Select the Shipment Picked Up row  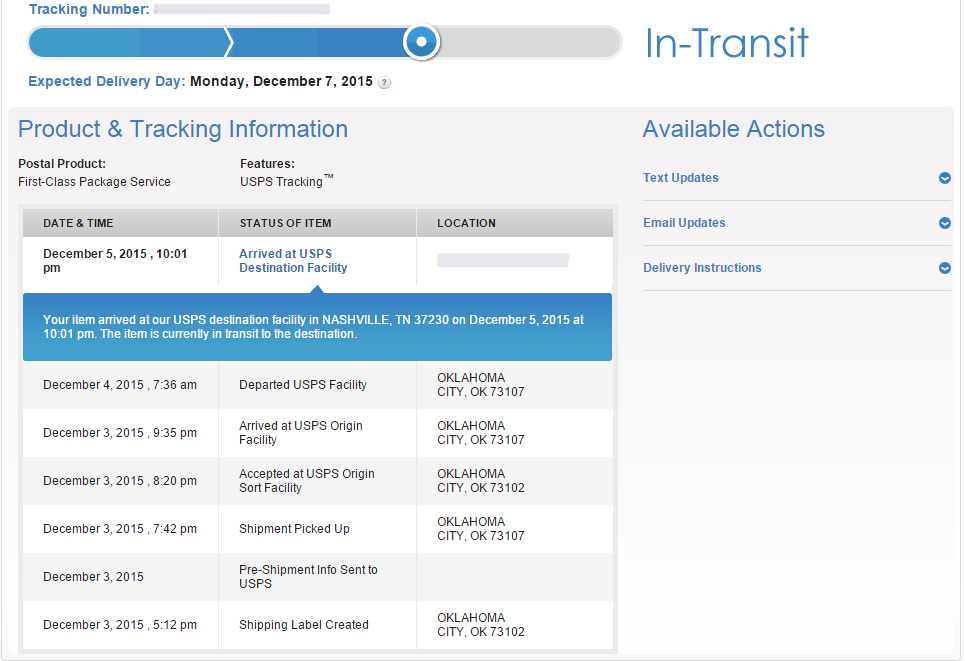point(318,529)
